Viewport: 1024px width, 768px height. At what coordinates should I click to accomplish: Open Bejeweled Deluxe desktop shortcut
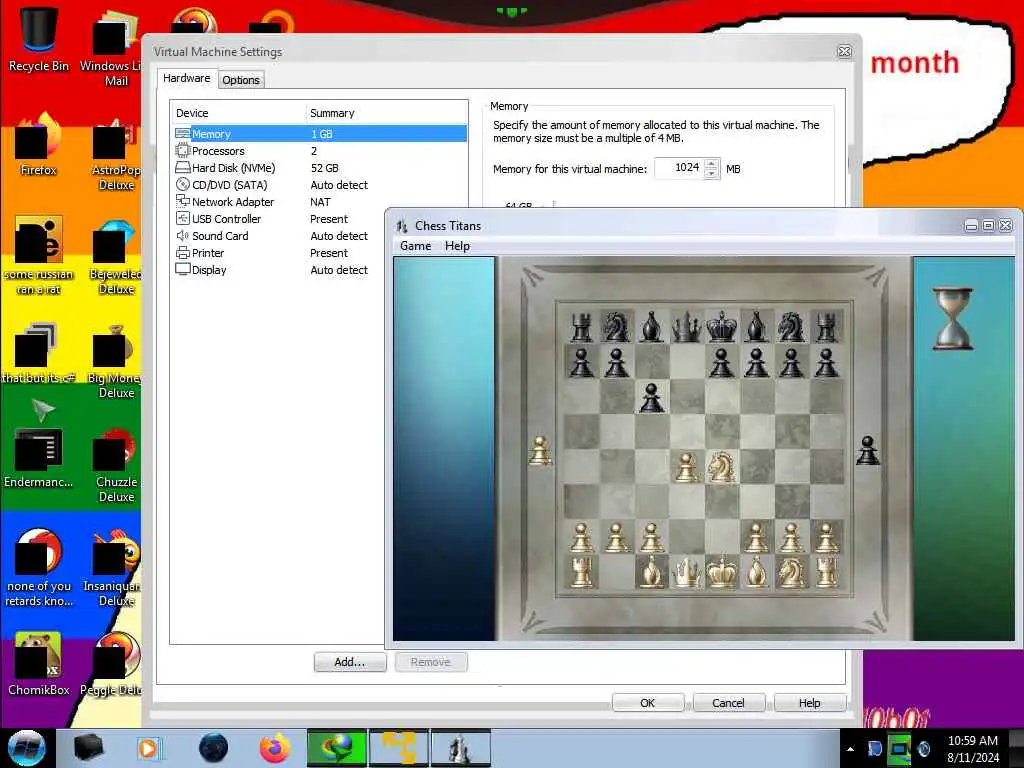[116, 257]
